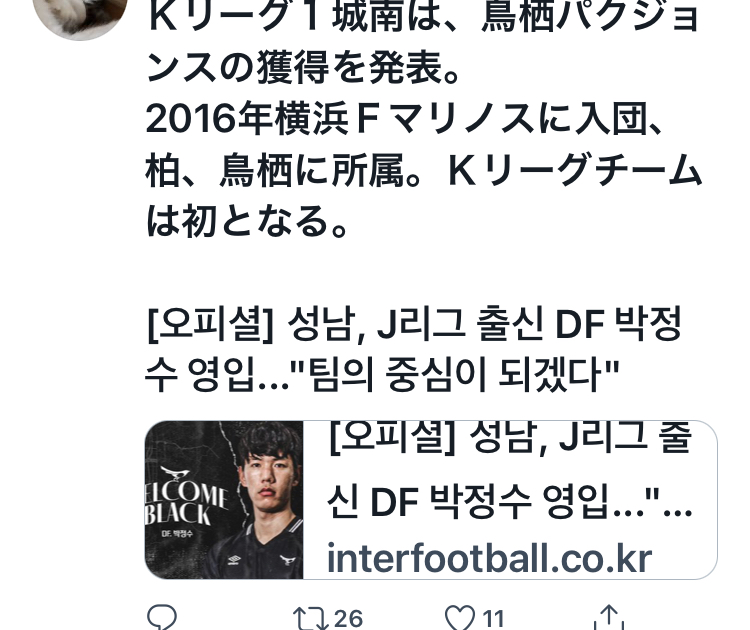Image resolution: width=750 pixels, height=630 pixels.
Task: Click the like count 11
Action: click(x=493, y=619)
